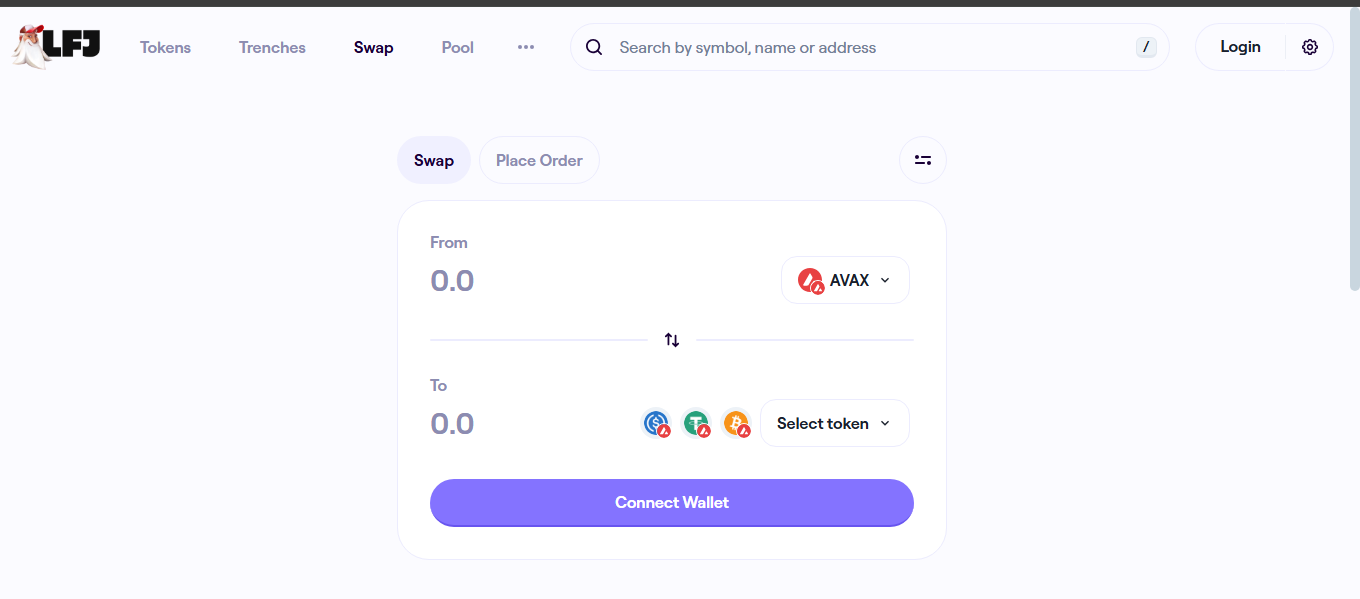Expand the Select token dropdown
Viewport: 1360px width, 599px height.
(x=835, y=423)
